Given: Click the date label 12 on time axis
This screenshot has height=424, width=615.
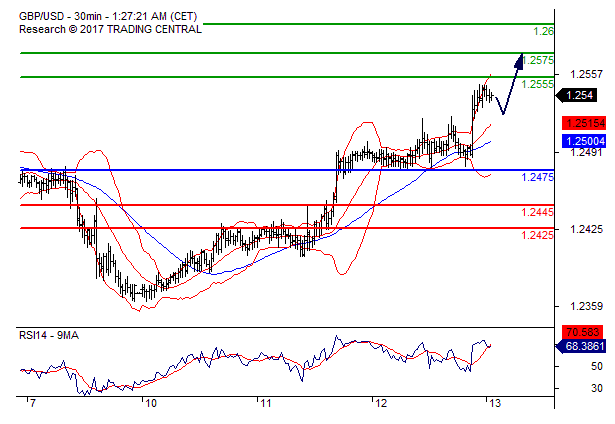Looking at the screenshot, I should pyautogui.click(x=381, y=403).
